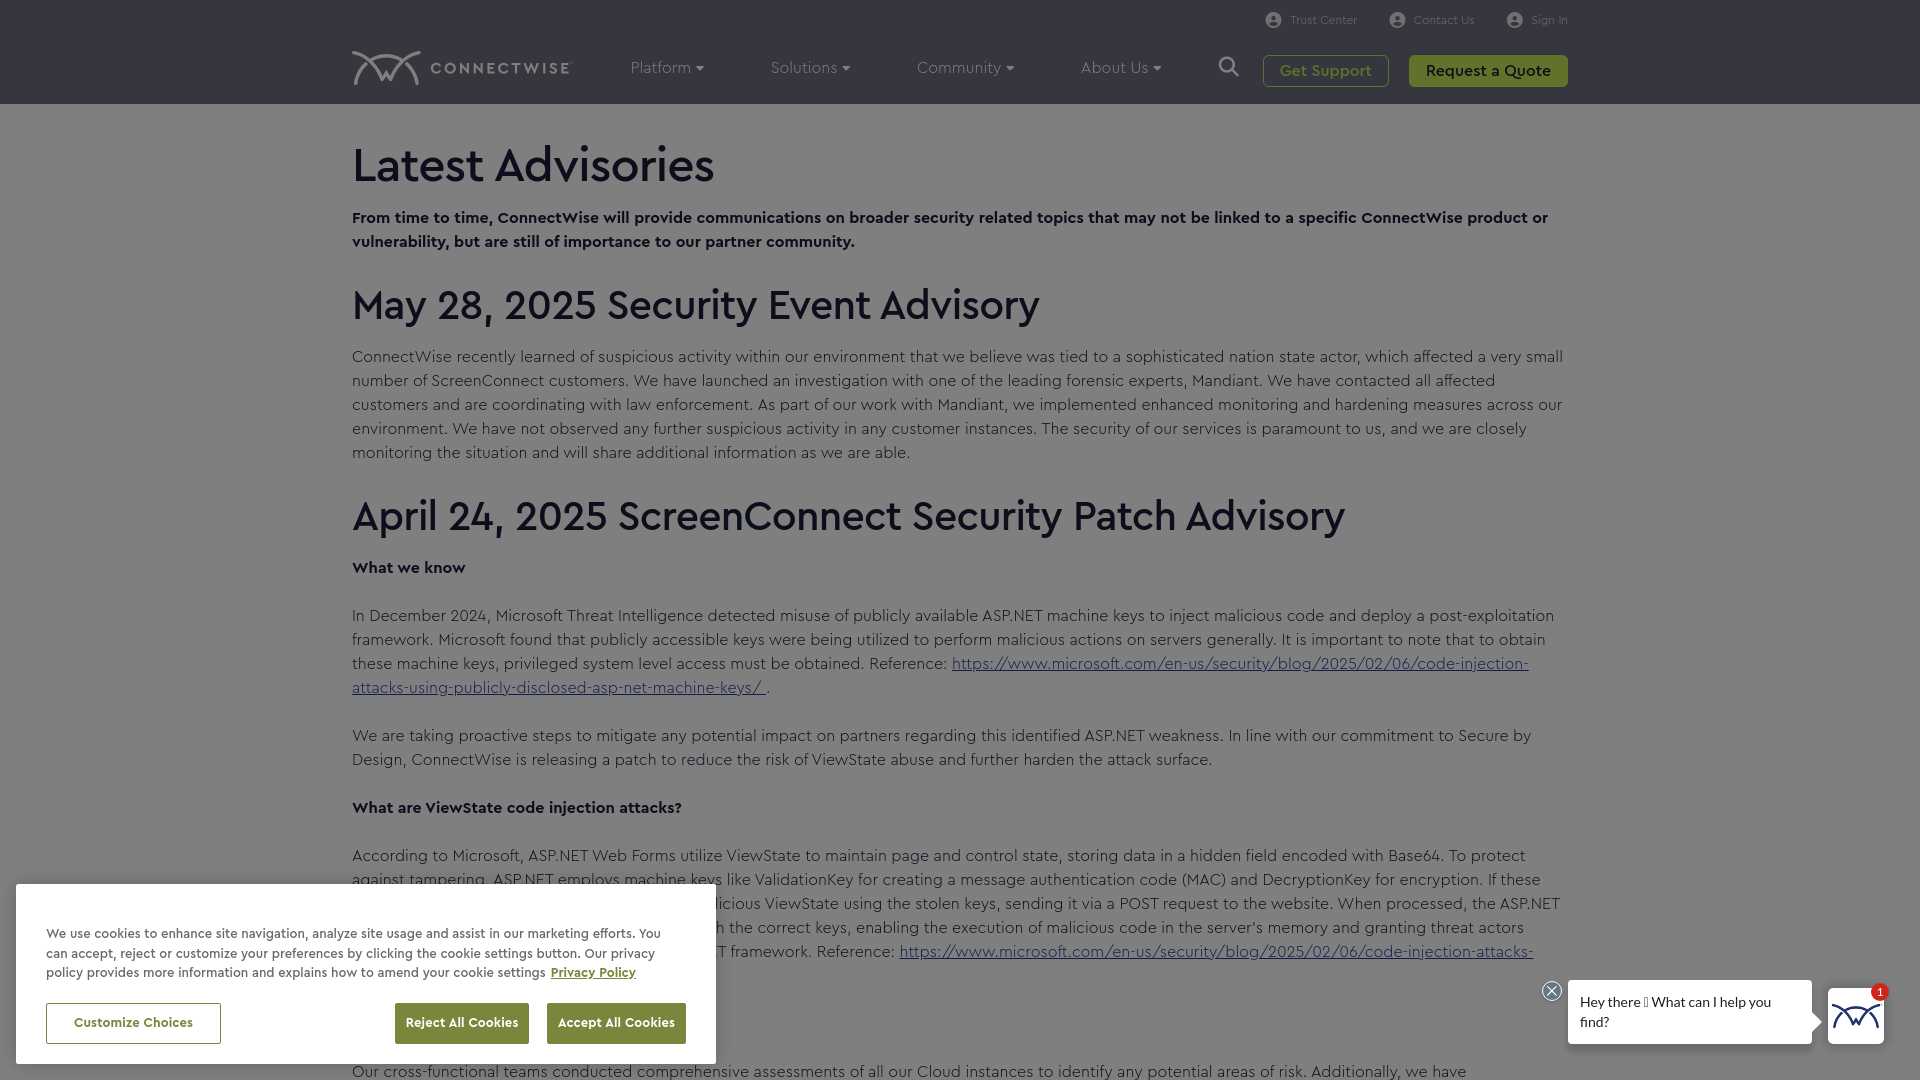Click the ConnectWise logo
This screenshot has height=1080, width=1920.
[461, 68]
